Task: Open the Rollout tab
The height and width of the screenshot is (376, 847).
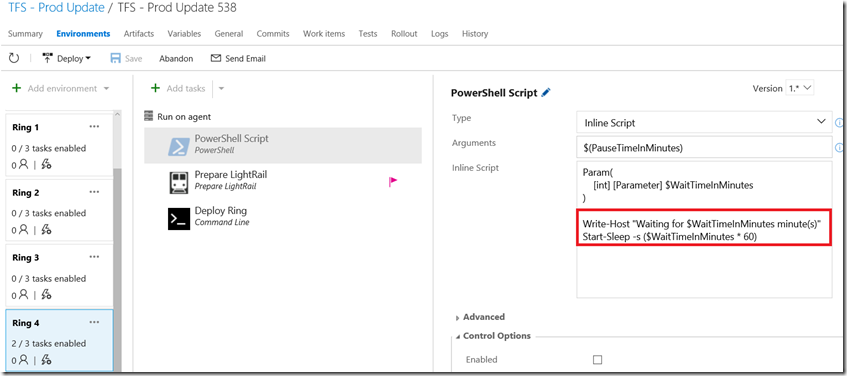Action: tap(404, 33)
